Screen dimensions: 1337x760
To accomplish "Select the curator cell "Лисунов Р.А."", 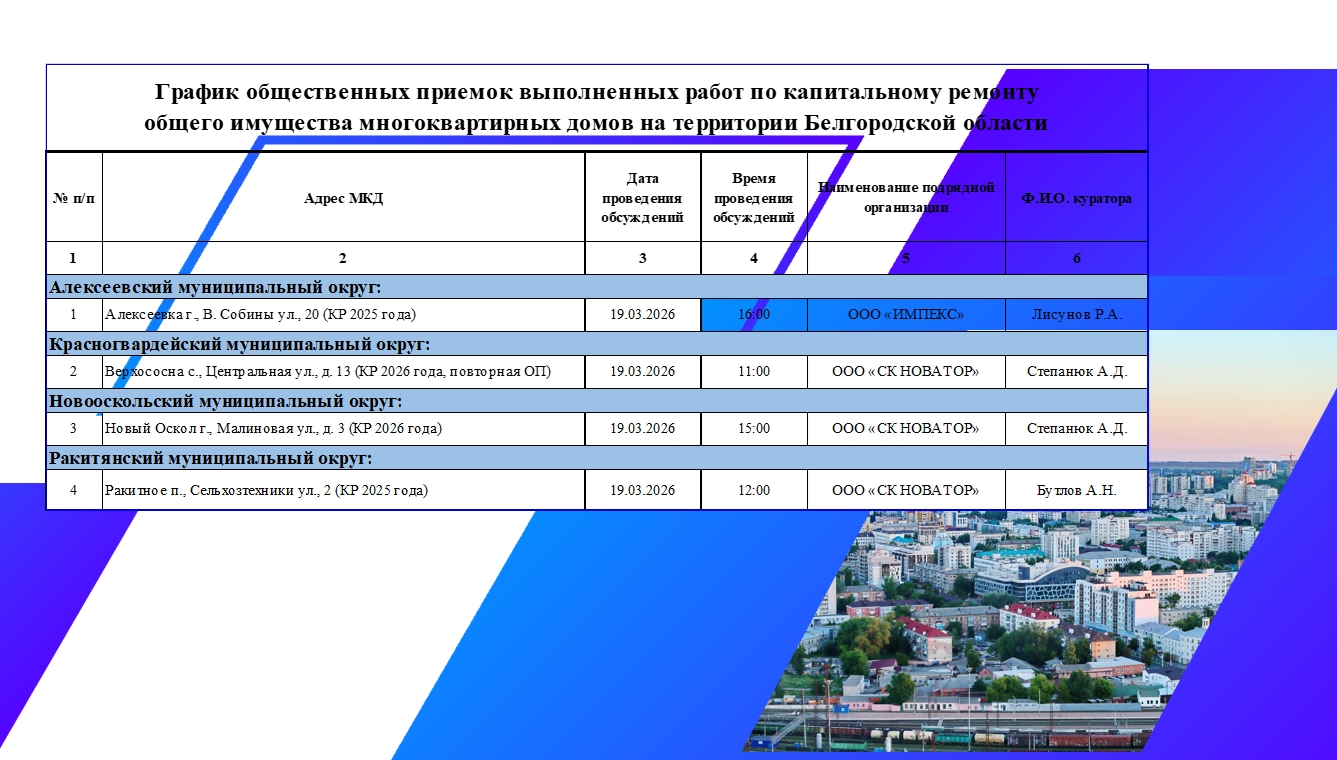I will 1077,314.
